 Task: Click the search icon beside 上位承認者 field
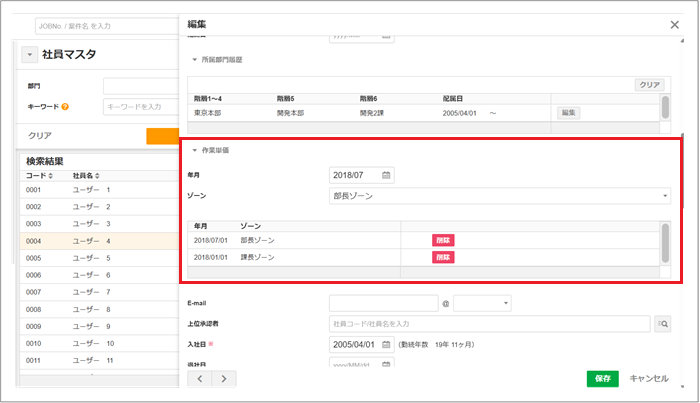tap(662, 324)
